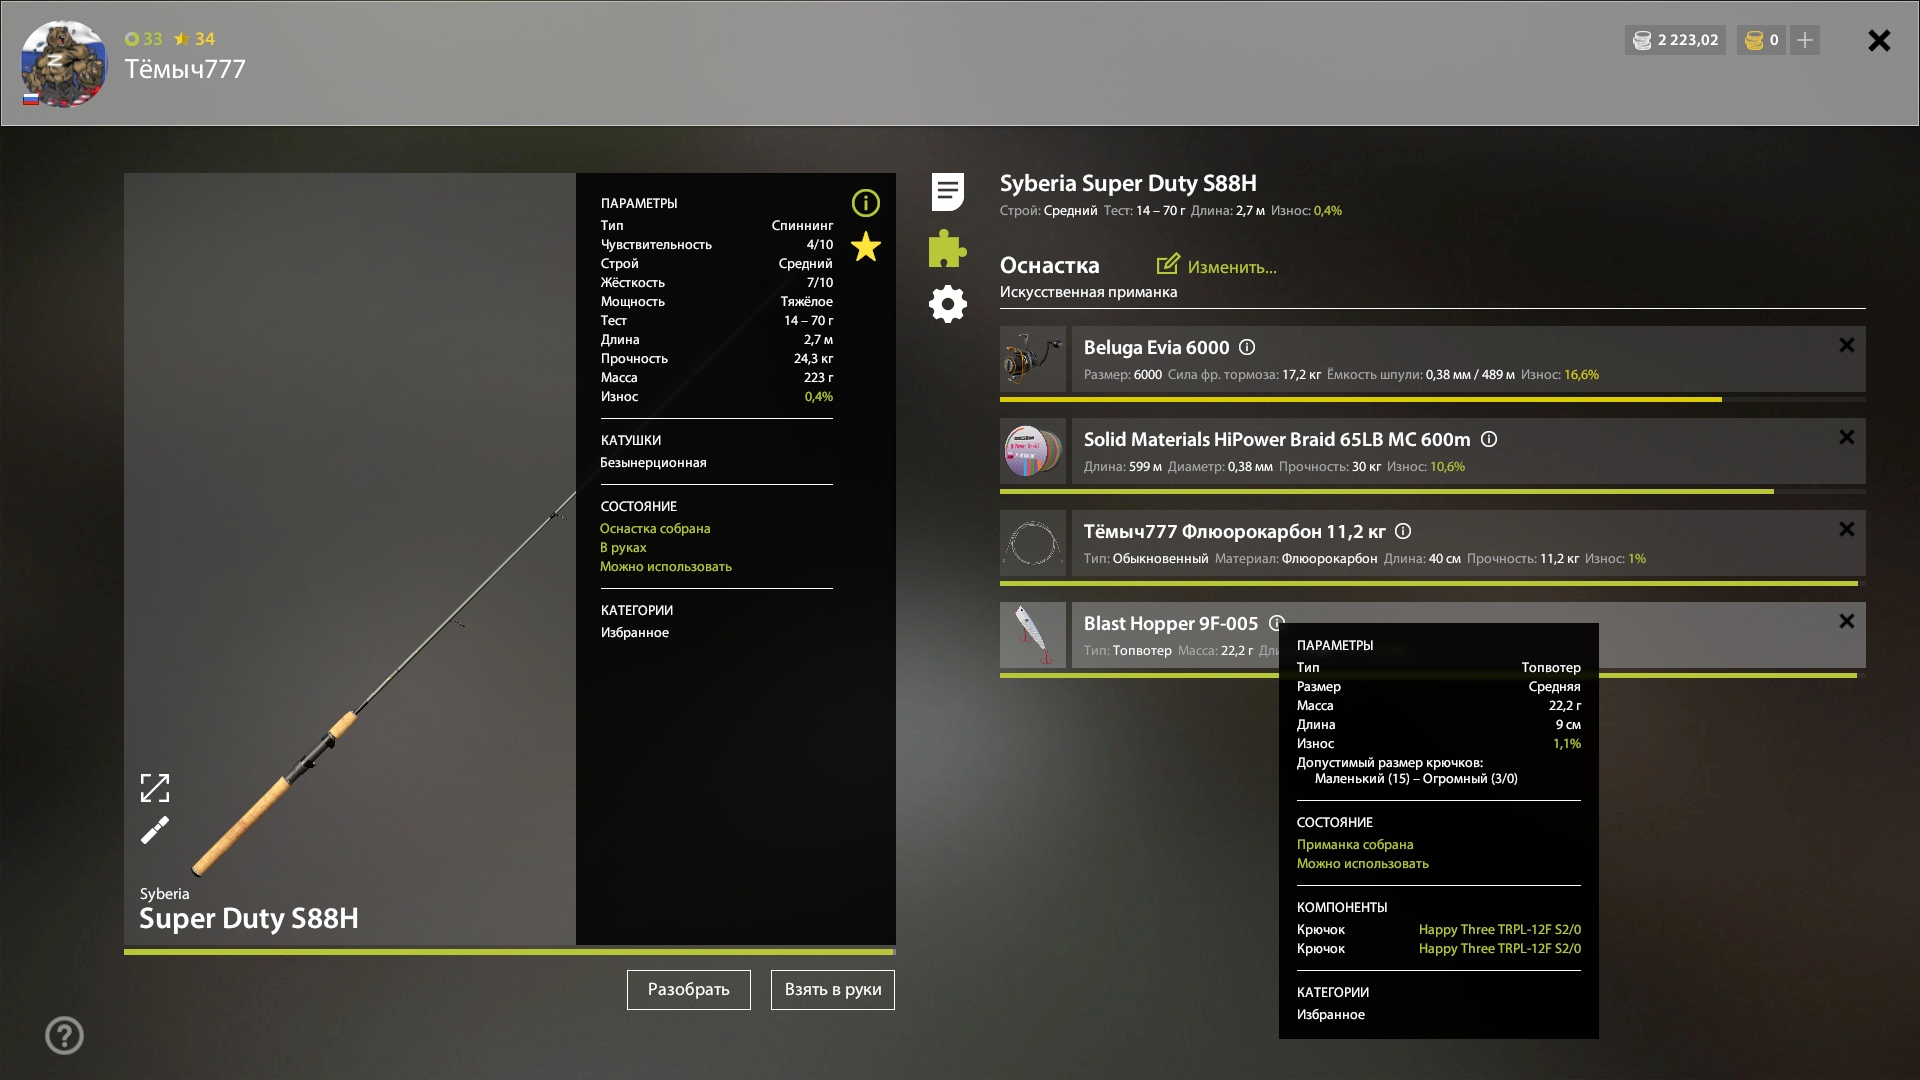Show rod info with the green info icon
Screen dimensions: 1920x1080
(x=866, y=203)
